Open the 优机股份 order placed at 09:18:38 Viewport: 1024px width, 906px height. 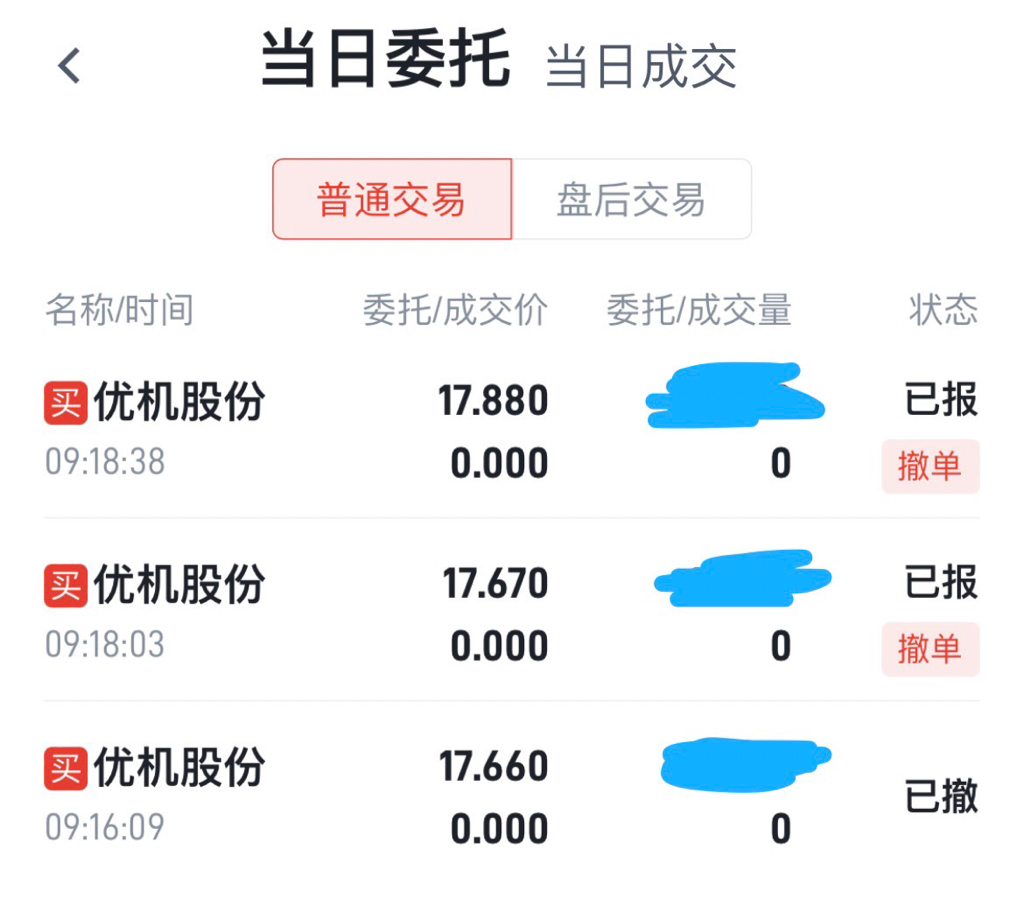pos(180,402)
